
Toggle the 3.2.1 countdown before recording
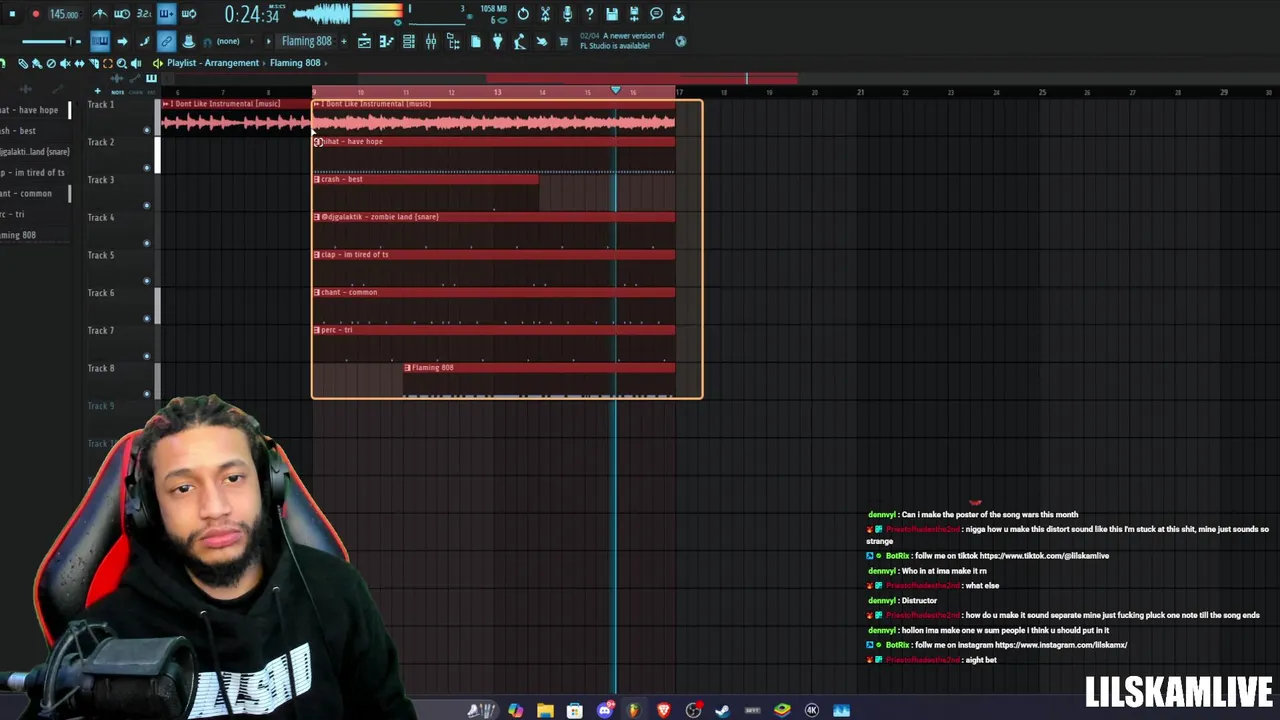pyautogui.click(x=144, y=14)
